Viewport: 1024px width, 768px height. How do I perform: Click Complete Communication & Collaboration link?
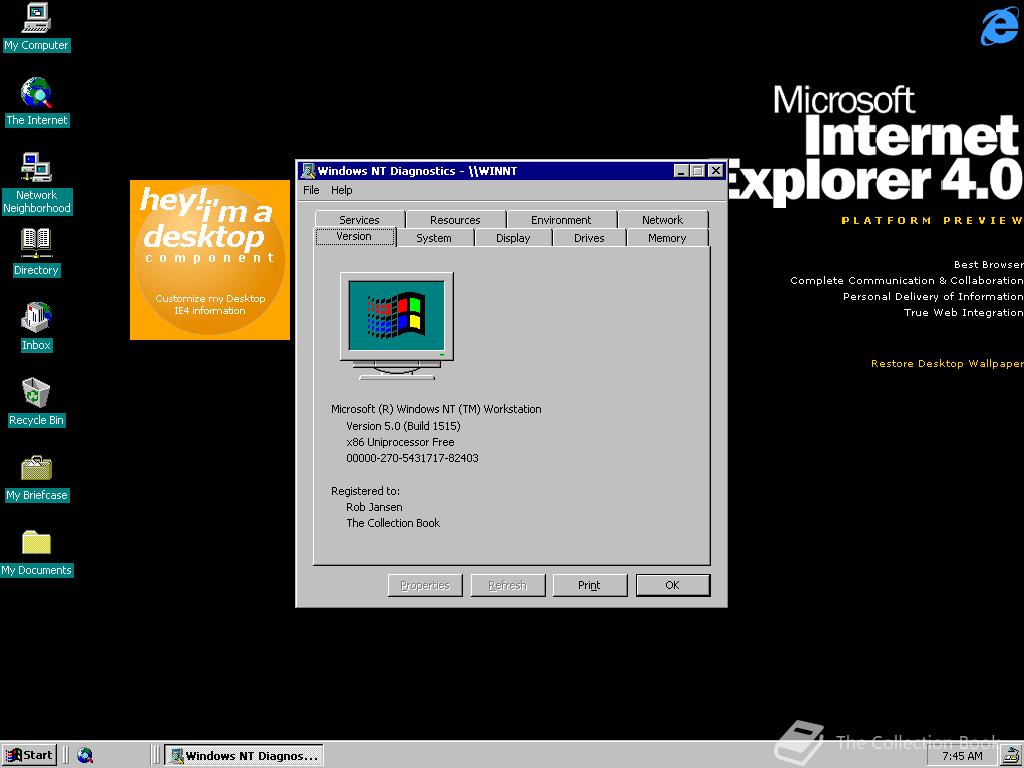[906, 281]
